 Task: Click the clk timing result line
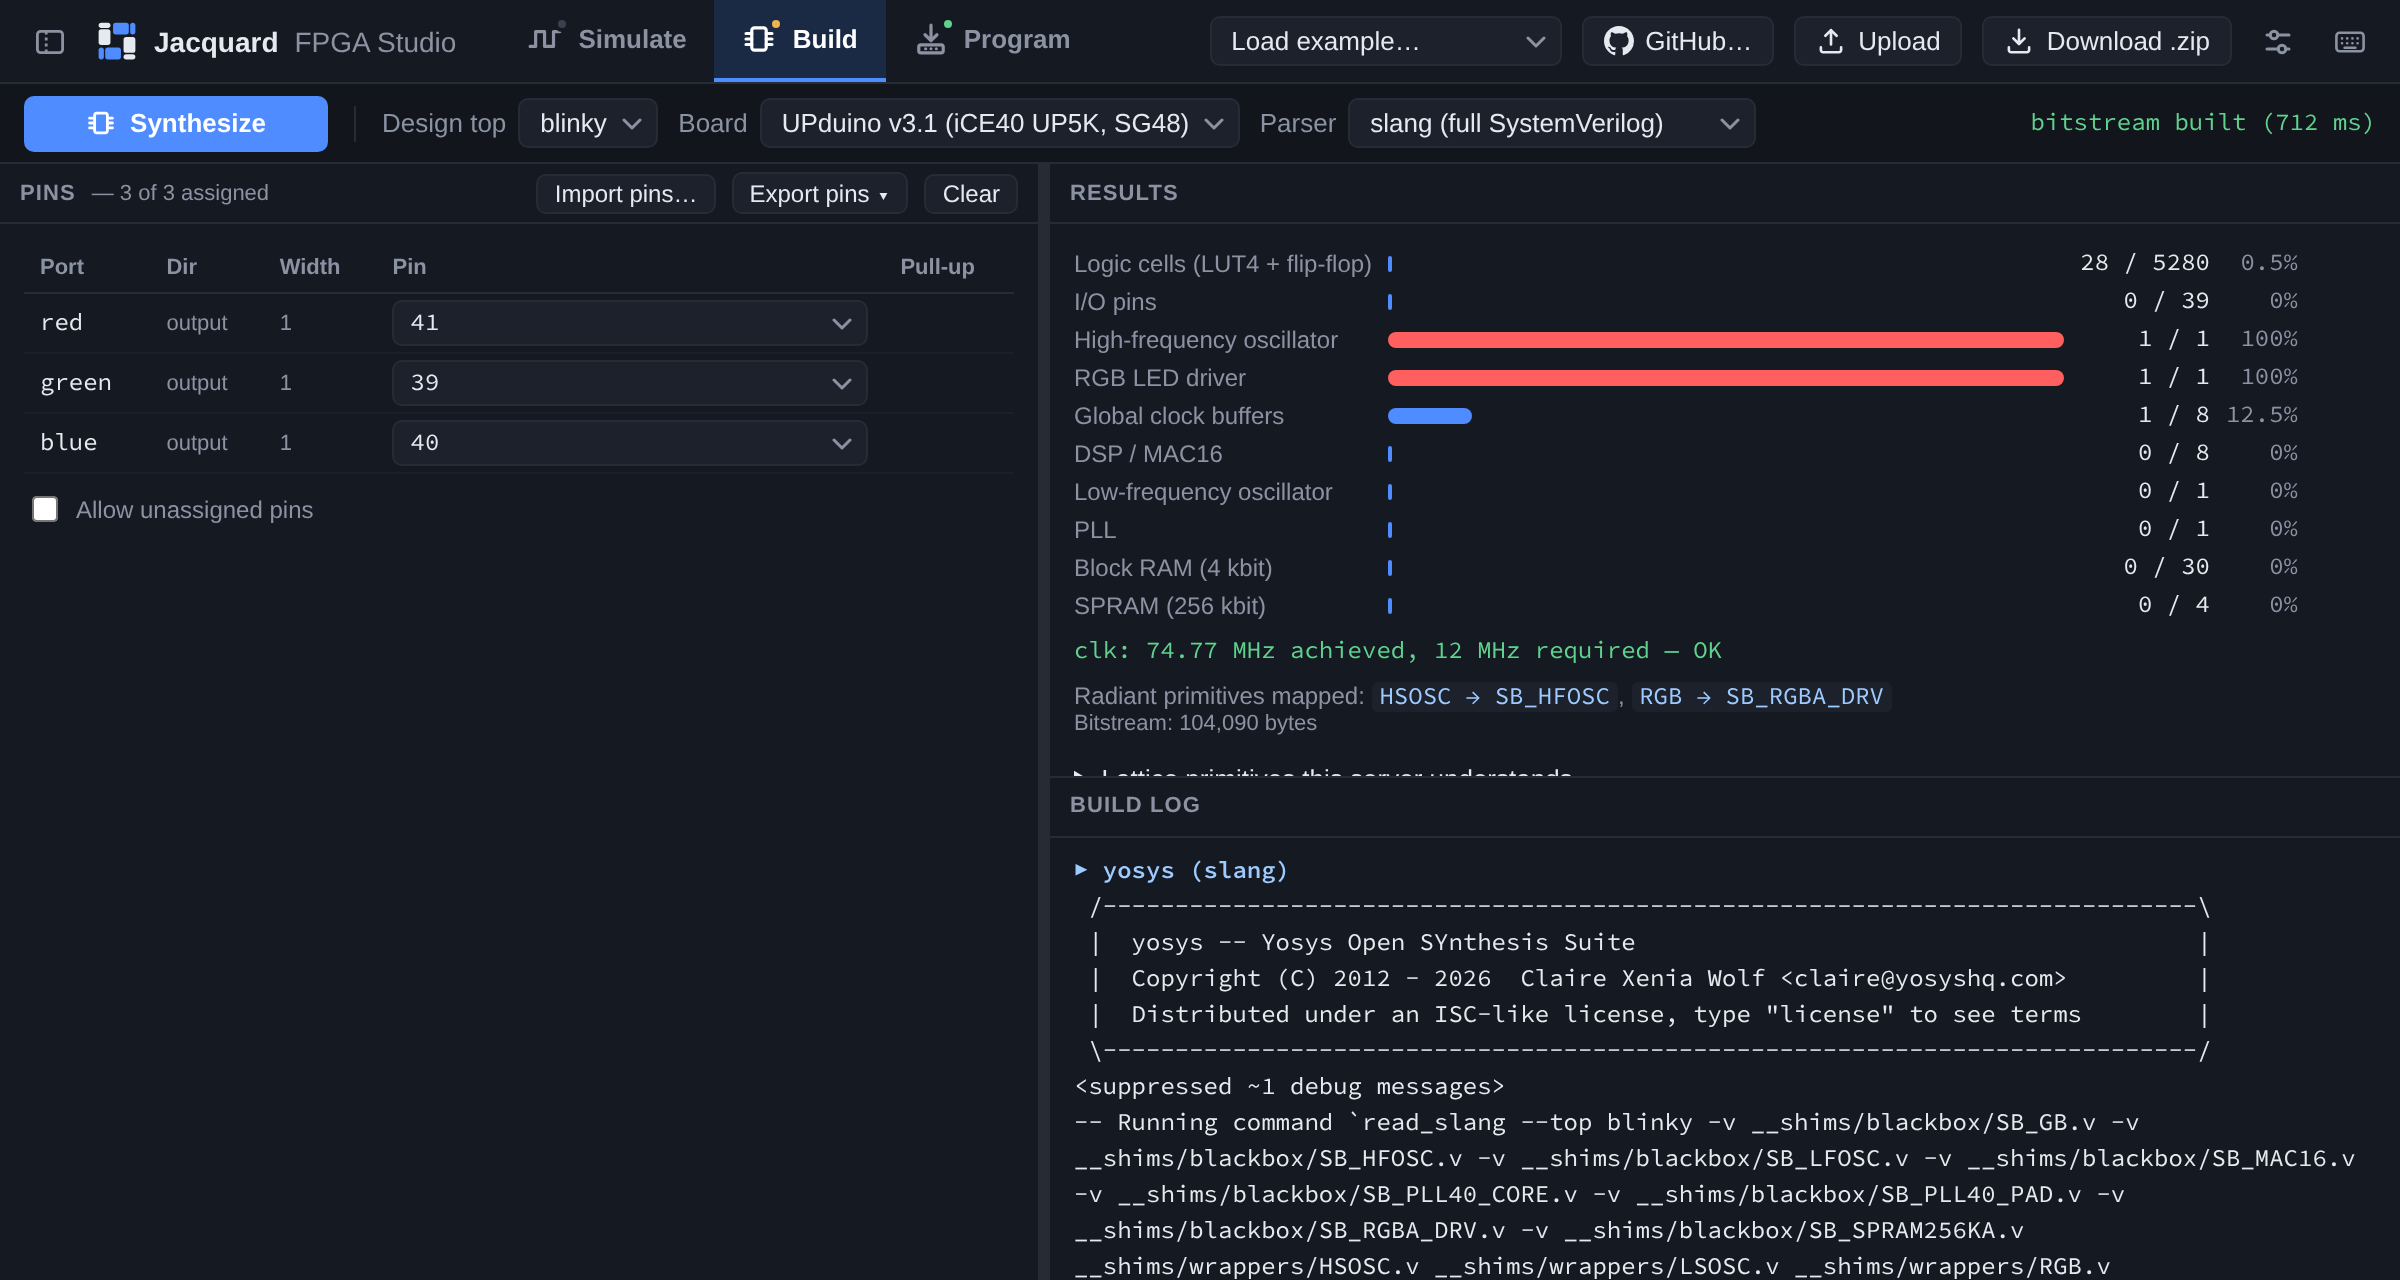point(1398,650)
